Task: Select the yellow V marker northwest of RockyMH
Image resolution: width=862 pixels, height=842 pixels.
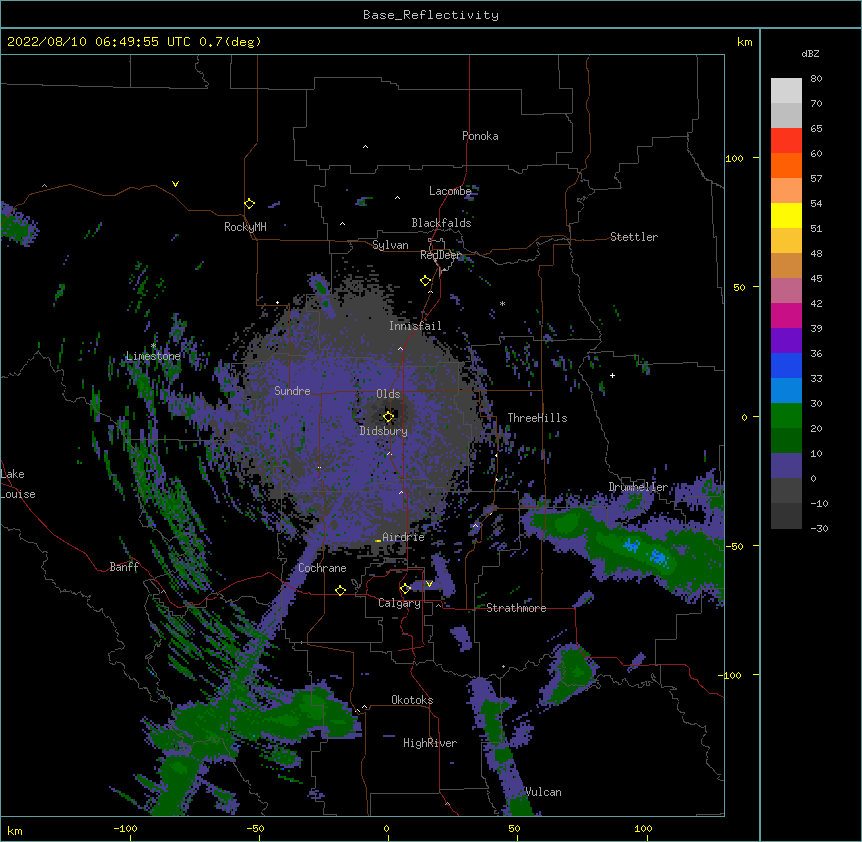Action: click(175, 184)
